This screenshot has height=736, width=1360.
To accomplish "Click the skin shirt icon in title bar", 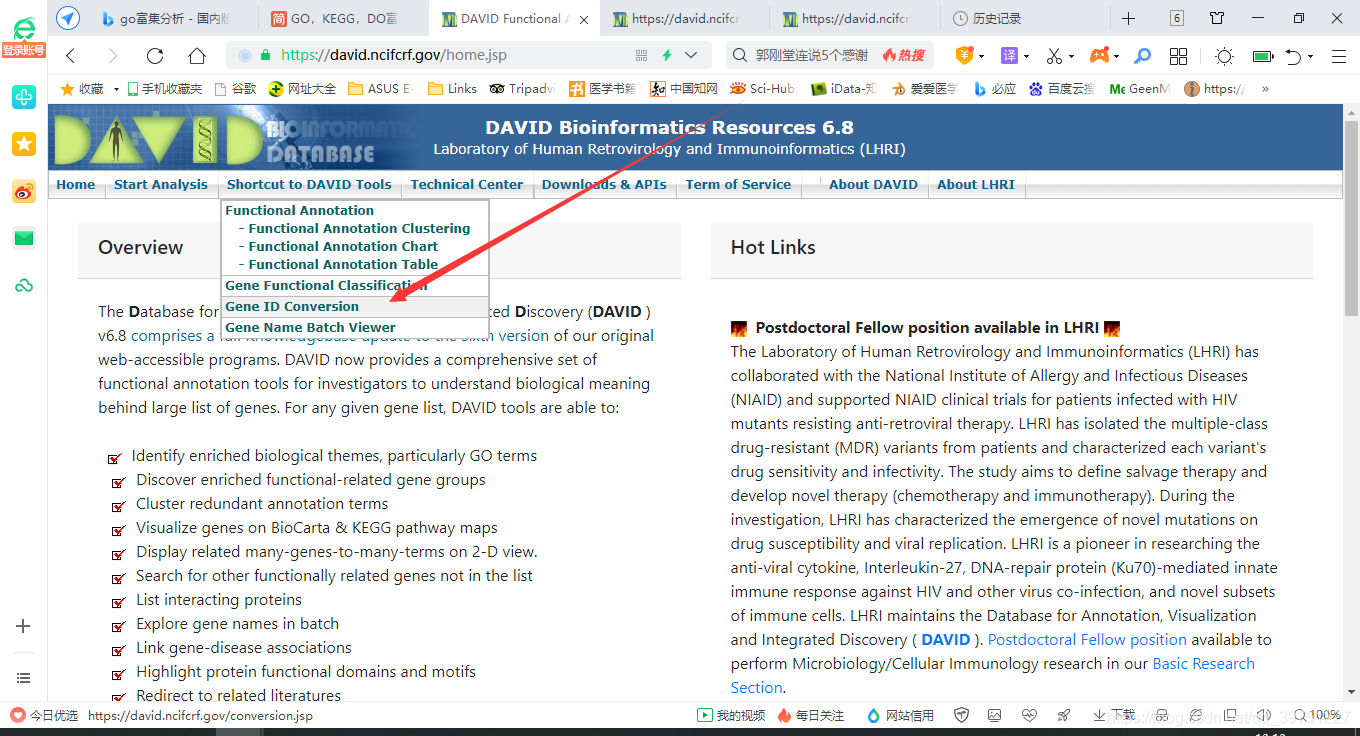I will click(1217, 18).
